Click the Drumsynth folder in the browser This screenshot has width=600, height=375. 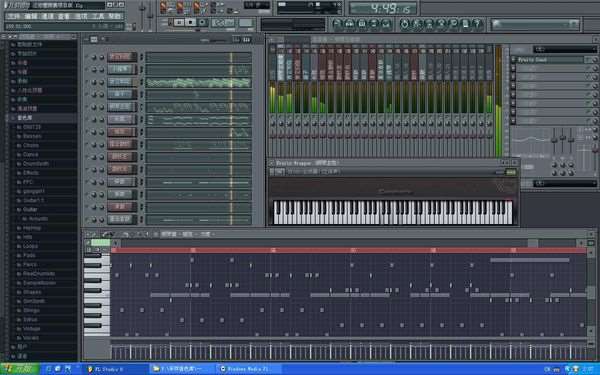36,164
